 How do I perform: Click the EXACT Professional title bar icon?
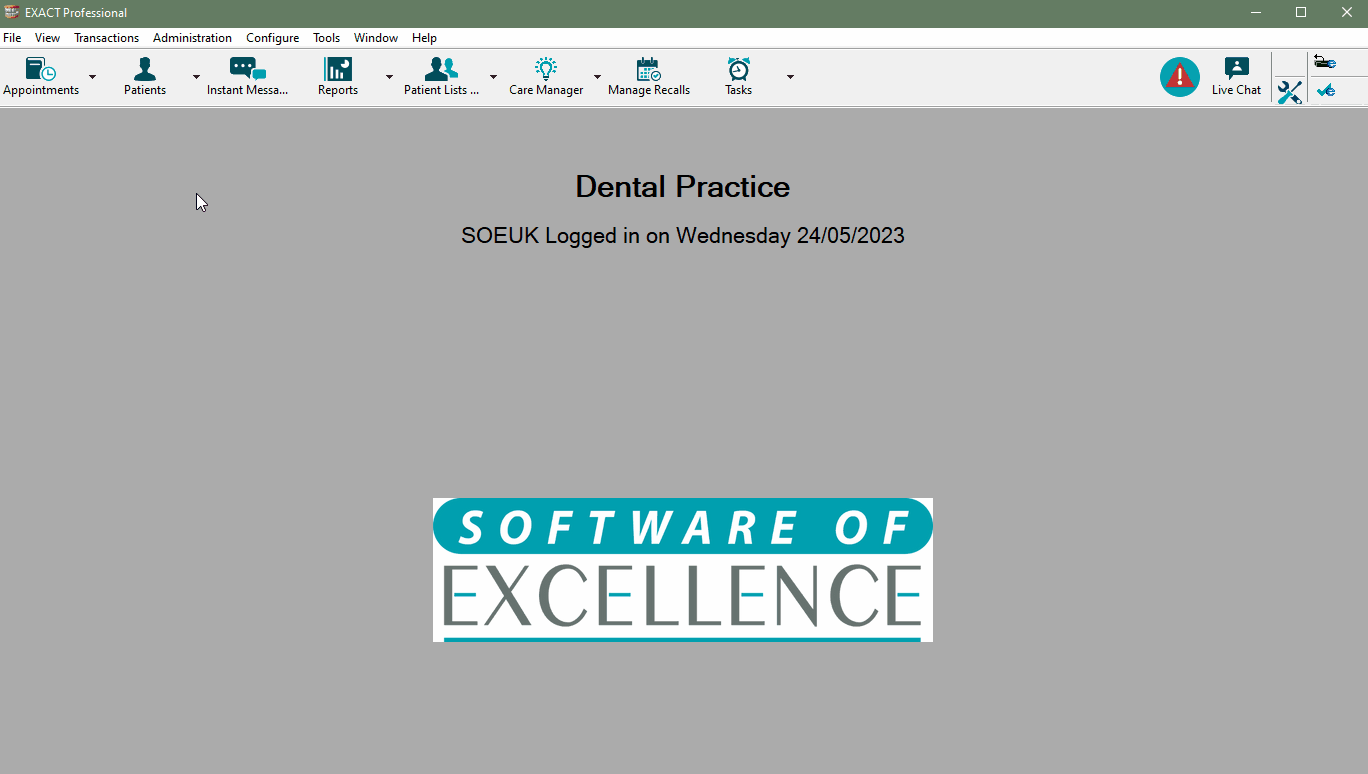click(12, 12)
